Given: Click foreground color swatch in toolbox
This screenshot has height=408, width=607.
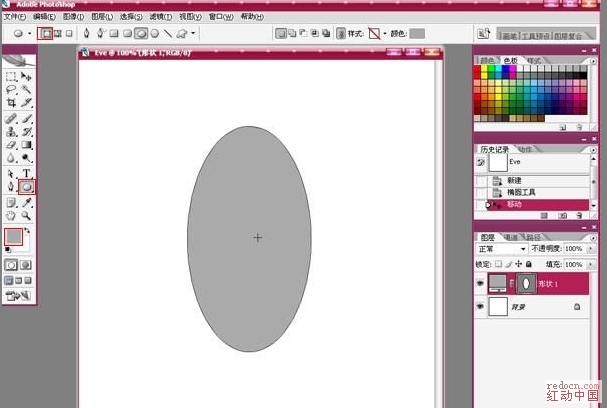Looking at the screenshot, I should coord(14,237).
